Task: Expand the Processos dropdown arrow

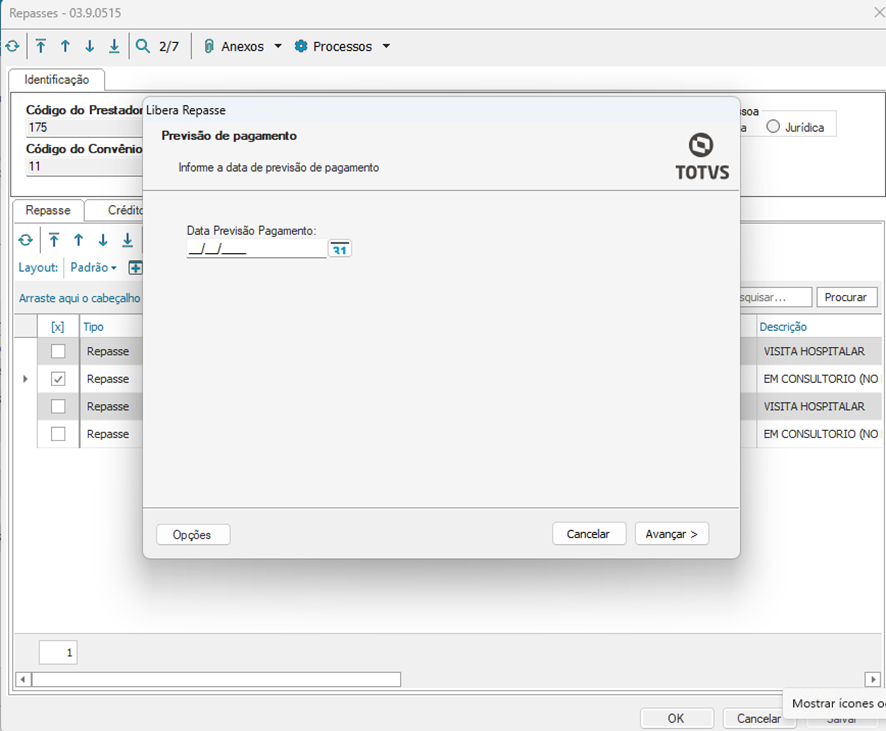Action: (x=386, y=46)
